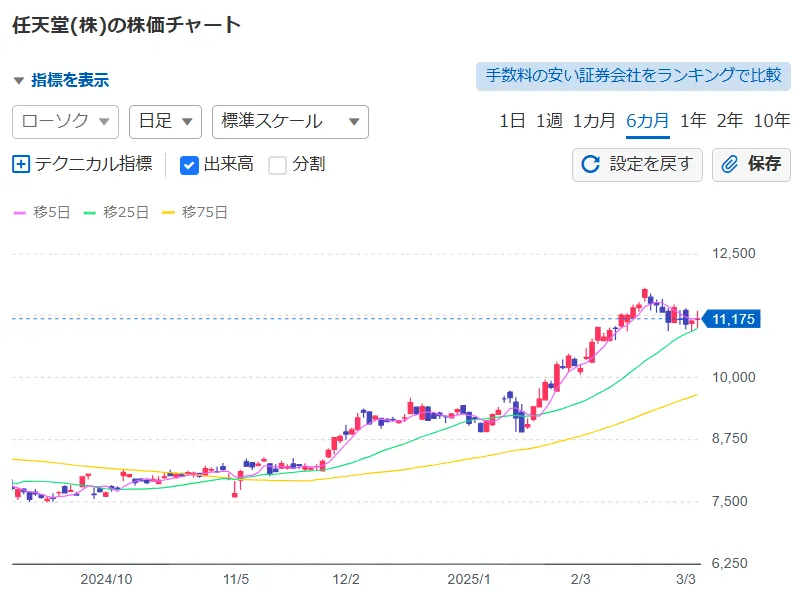The height and width of the screenshot is (599, 804).
Task: Click the paperclip save icon
Action: [729, 165]
